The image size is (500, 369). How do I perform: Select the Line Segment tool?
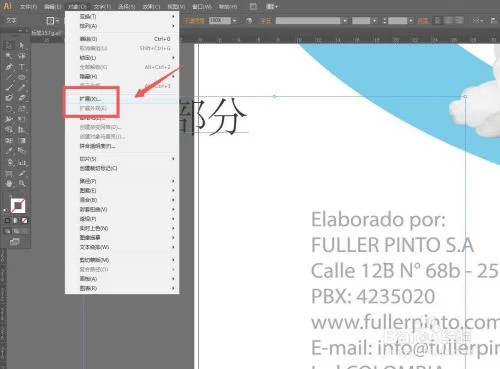[9, 77]
